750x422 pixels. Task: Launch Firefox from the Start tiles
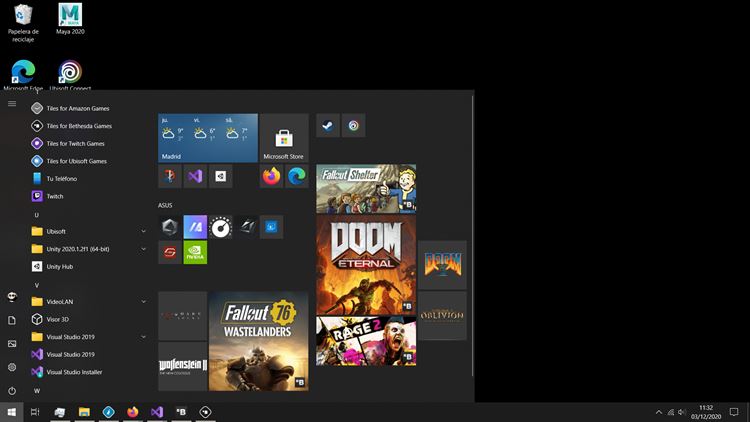pyautogui.click(x=271, y=176)
